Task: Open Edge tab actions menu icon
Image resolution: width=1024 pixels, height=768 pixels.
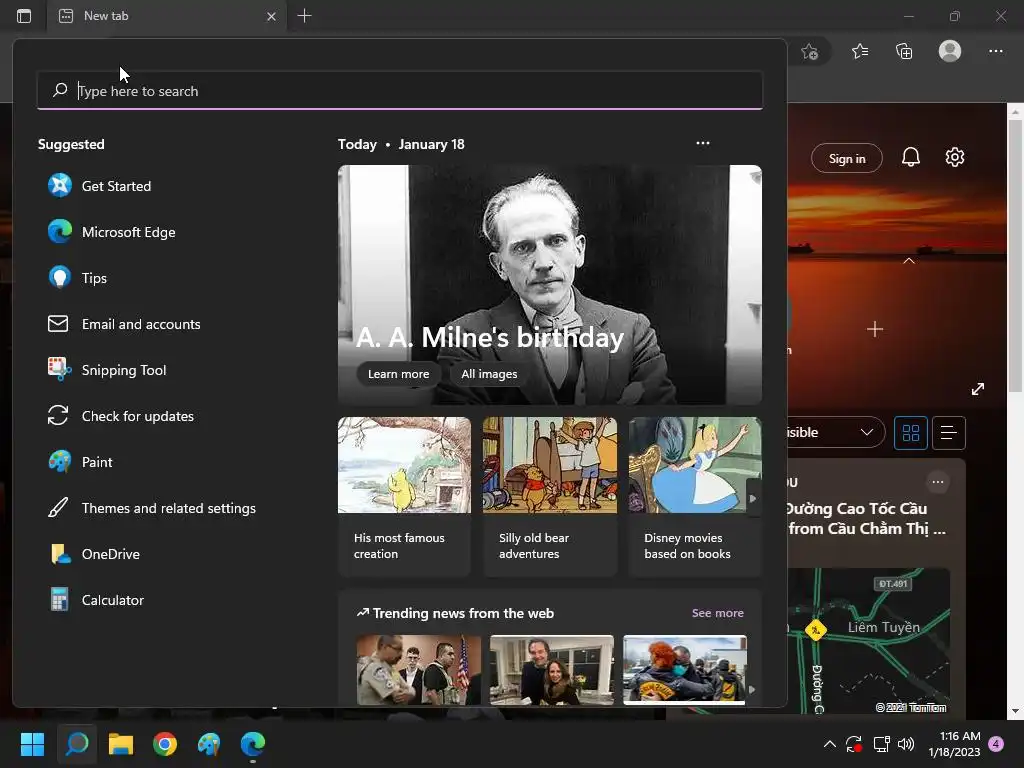Action: tap(24, 16)
